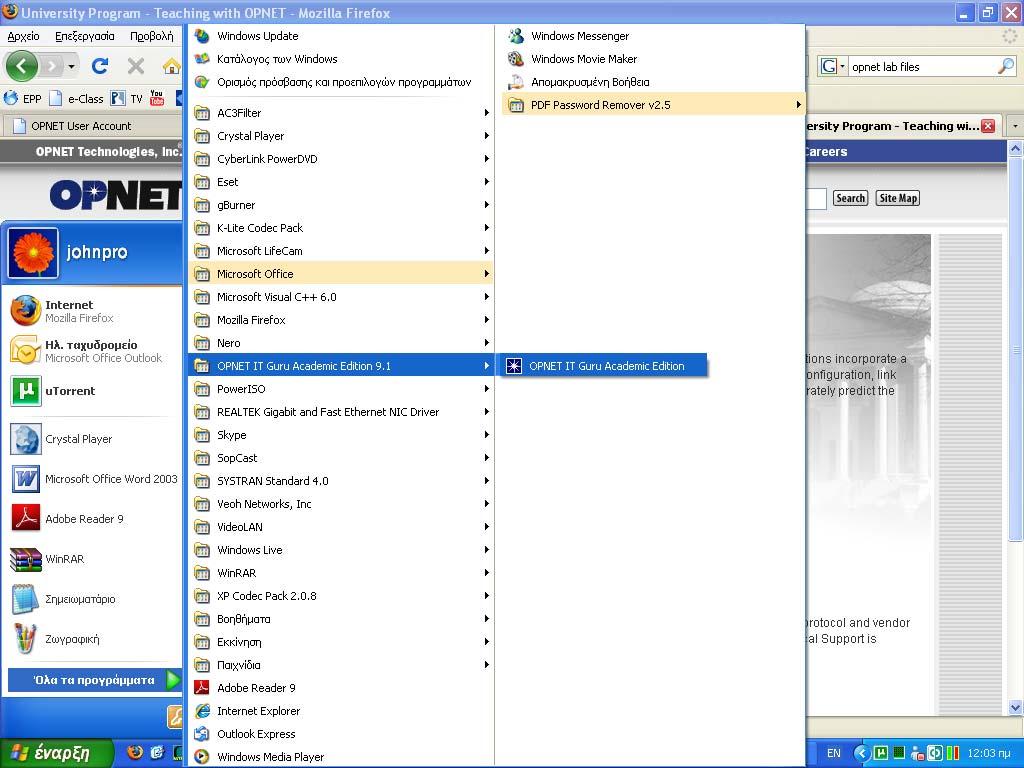Launch Adobe Reader 9 above Internet Explorer

click(x=341, y=688)
